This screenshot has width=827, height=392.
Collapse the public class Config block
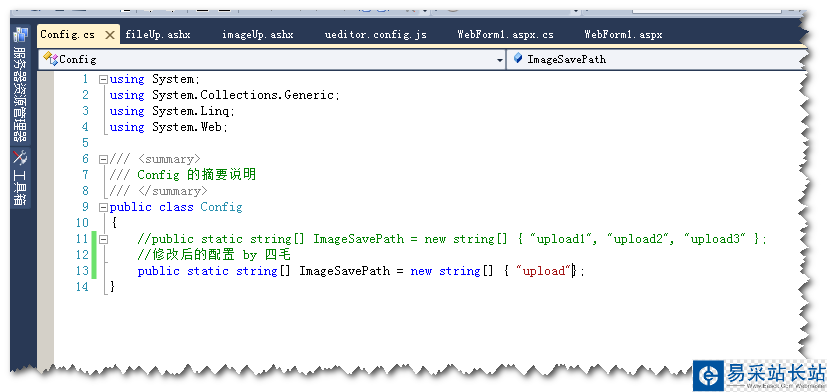tap(103, 207)
